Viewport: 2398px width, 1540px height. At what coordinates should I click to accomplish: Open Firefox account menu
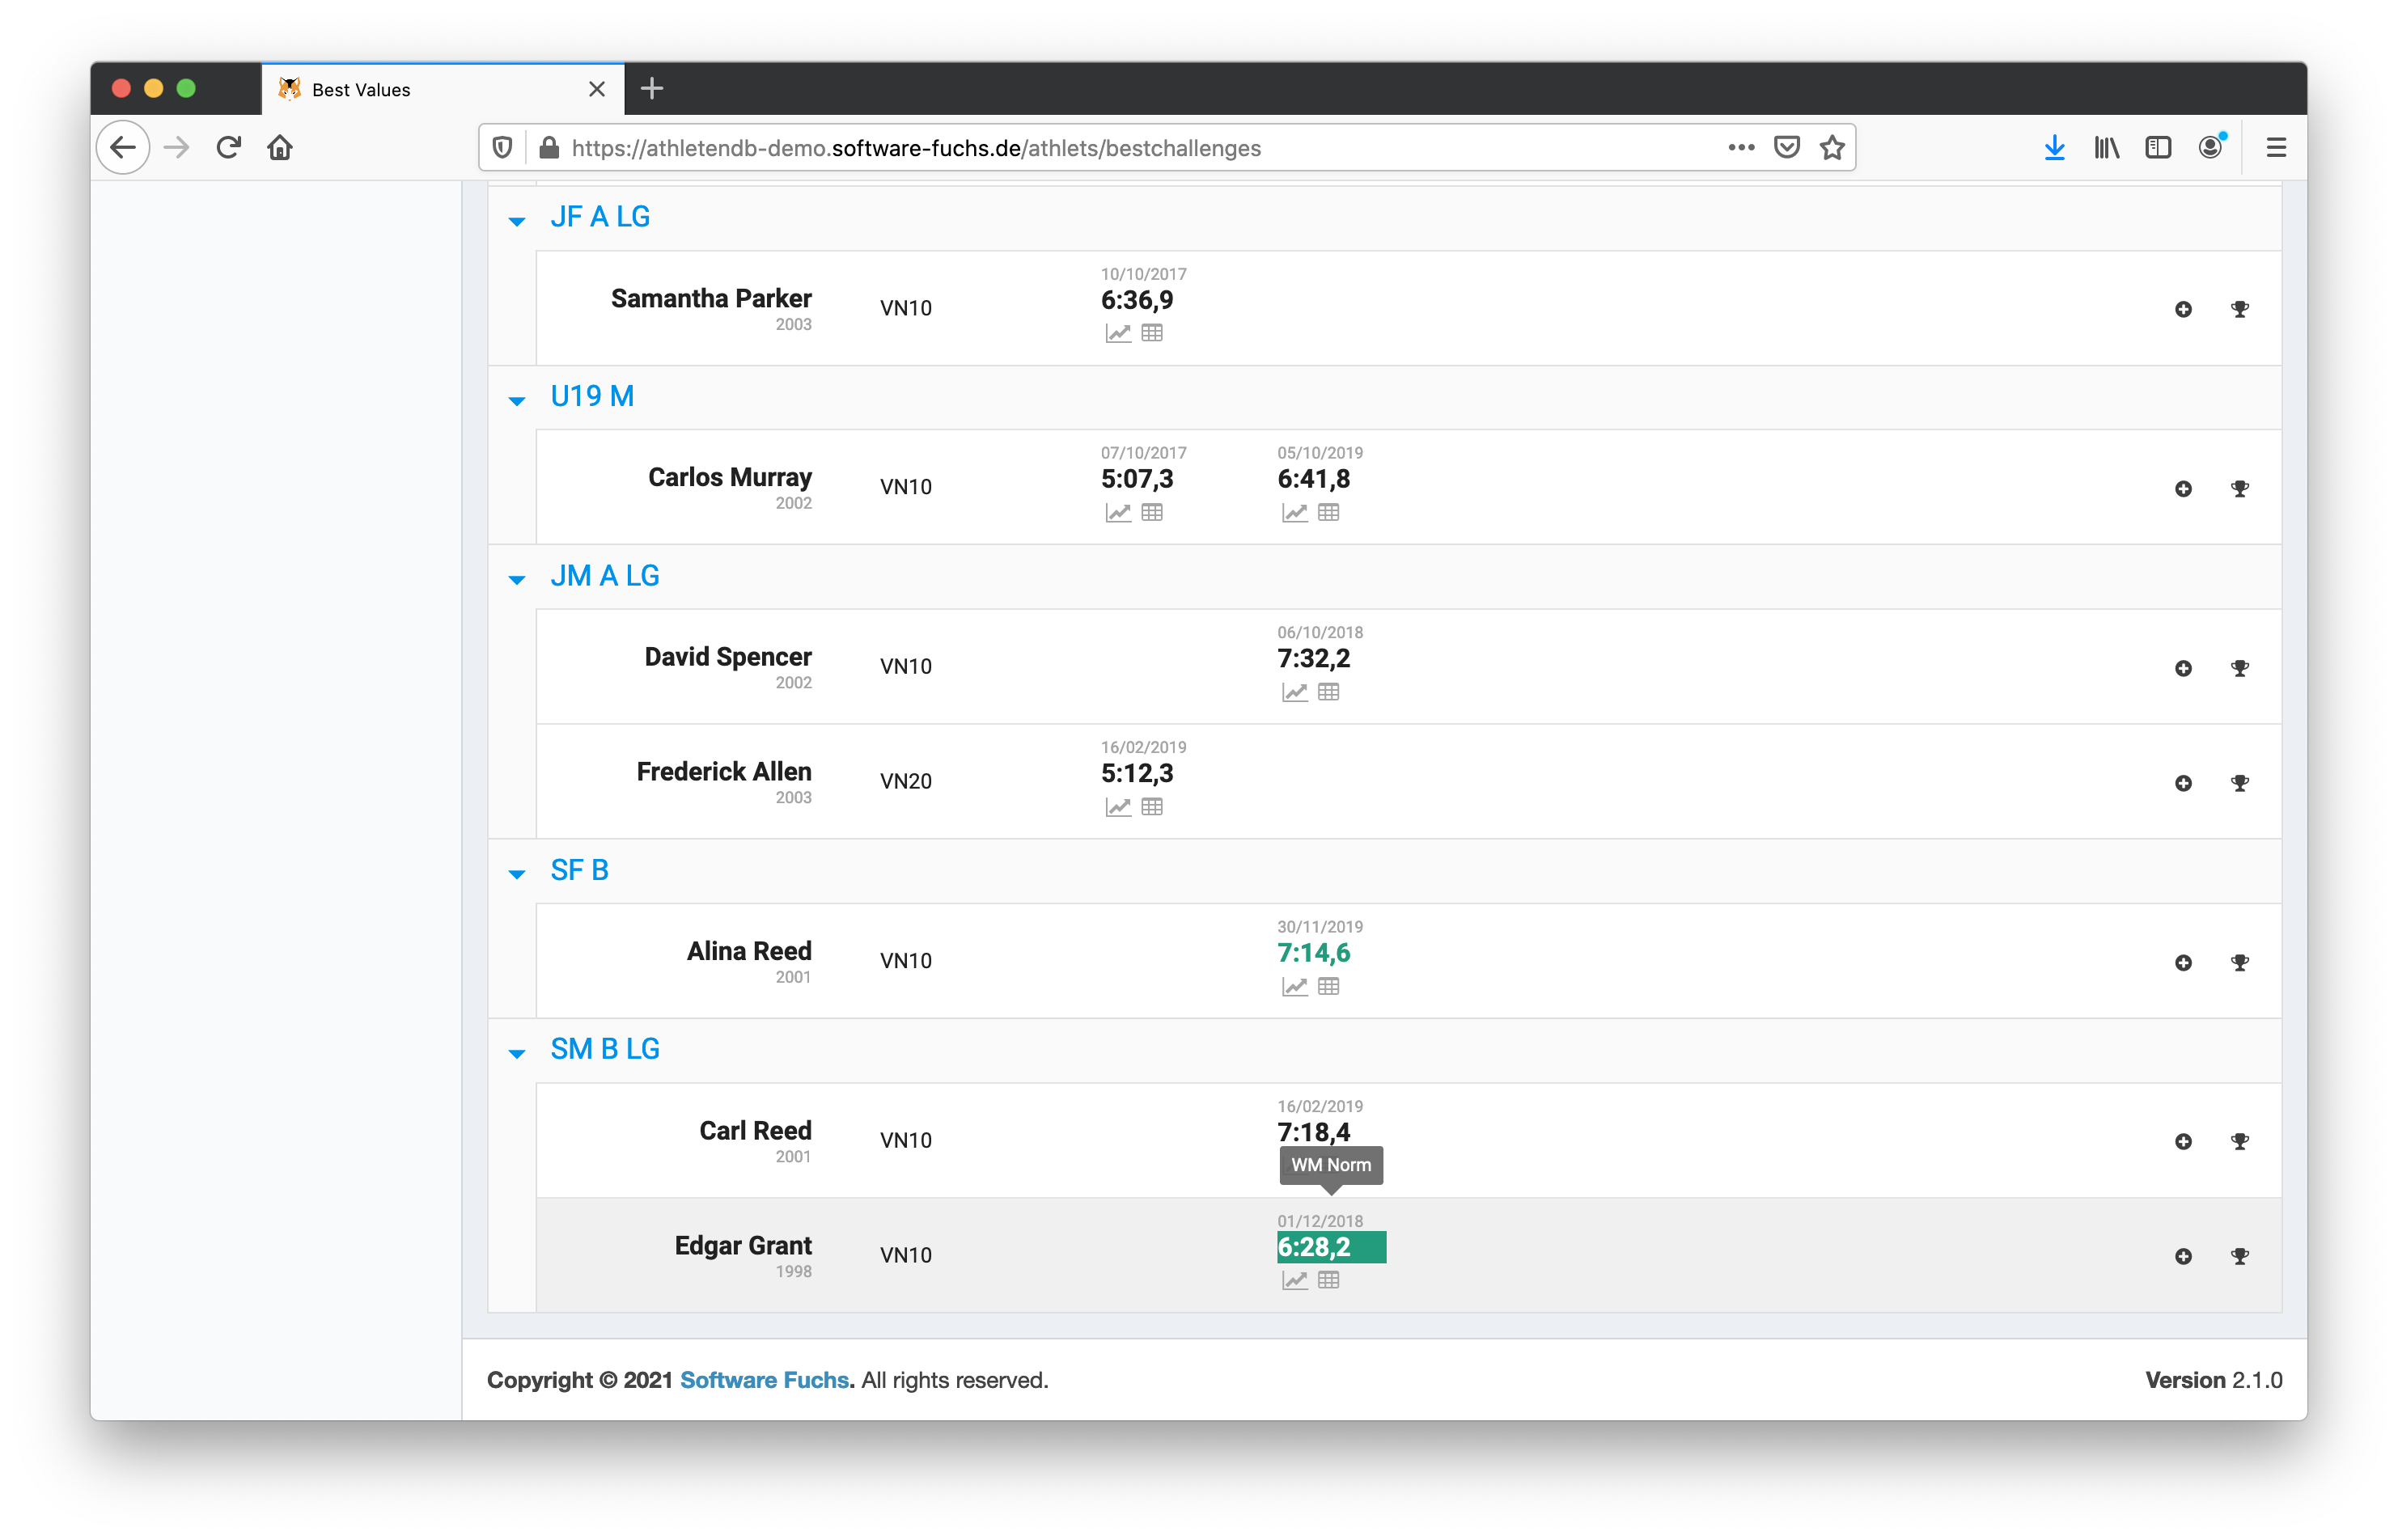click(2211, 147)
